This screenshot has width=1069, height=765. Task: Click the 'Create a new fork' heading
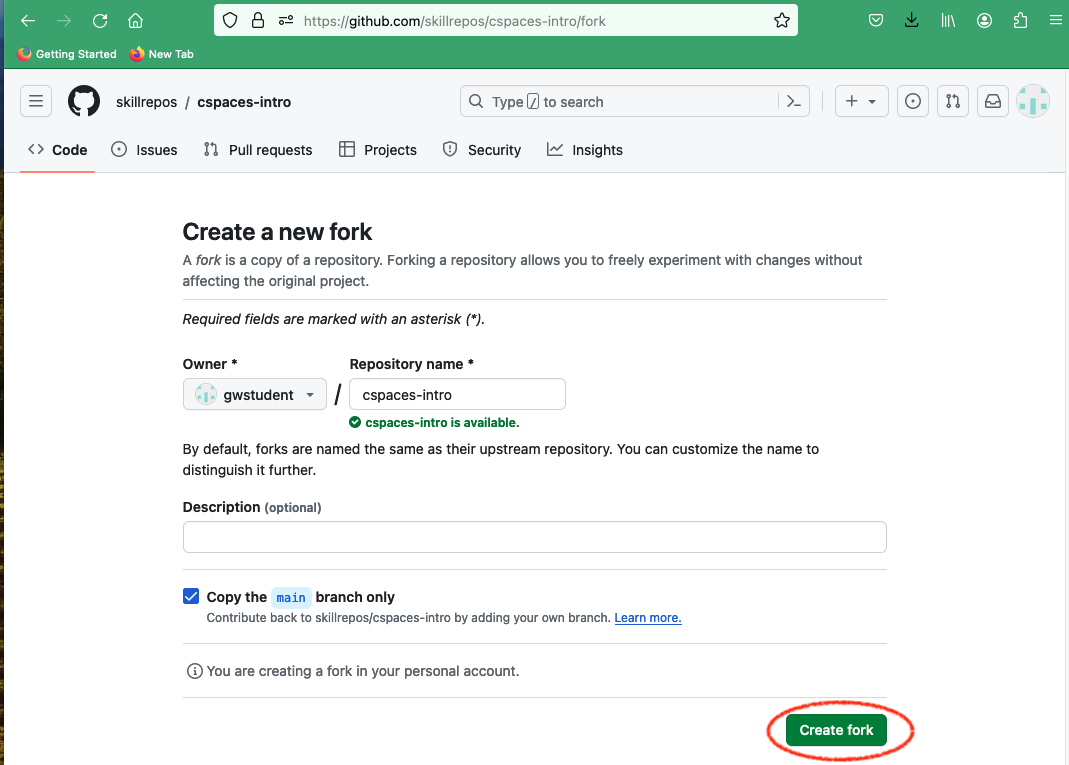pyautogui.click(x=277, y=232)
